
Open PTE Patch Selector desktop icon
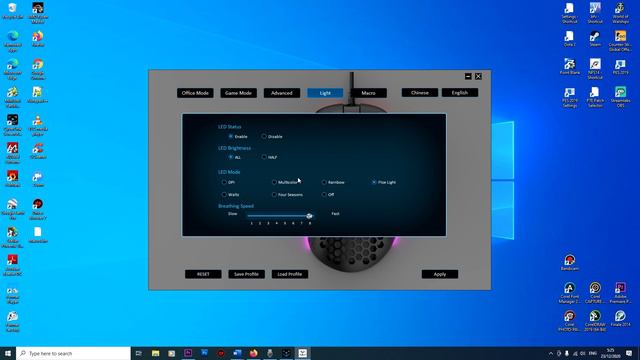point(595,96)
